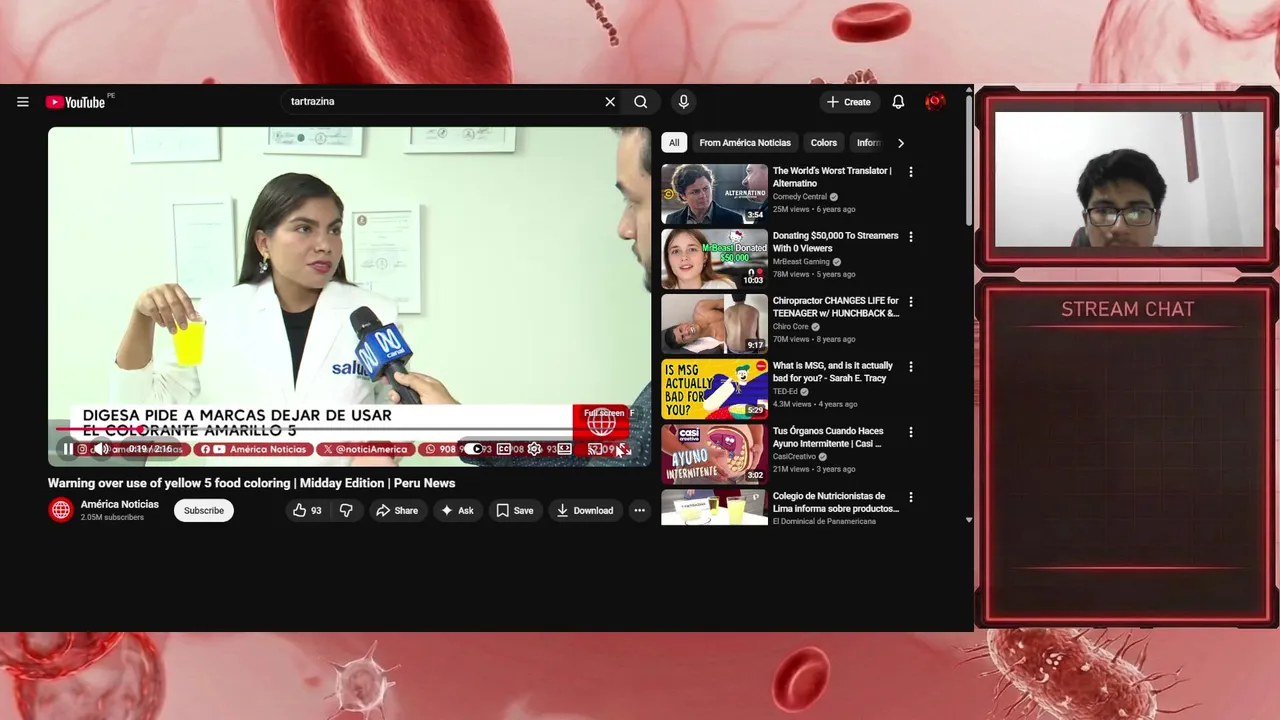Open the Chiropractor CHANGES LIFE thumbnail
Image resolution: width=1280 pixels, height=720 pixels.
coord(714,324)
